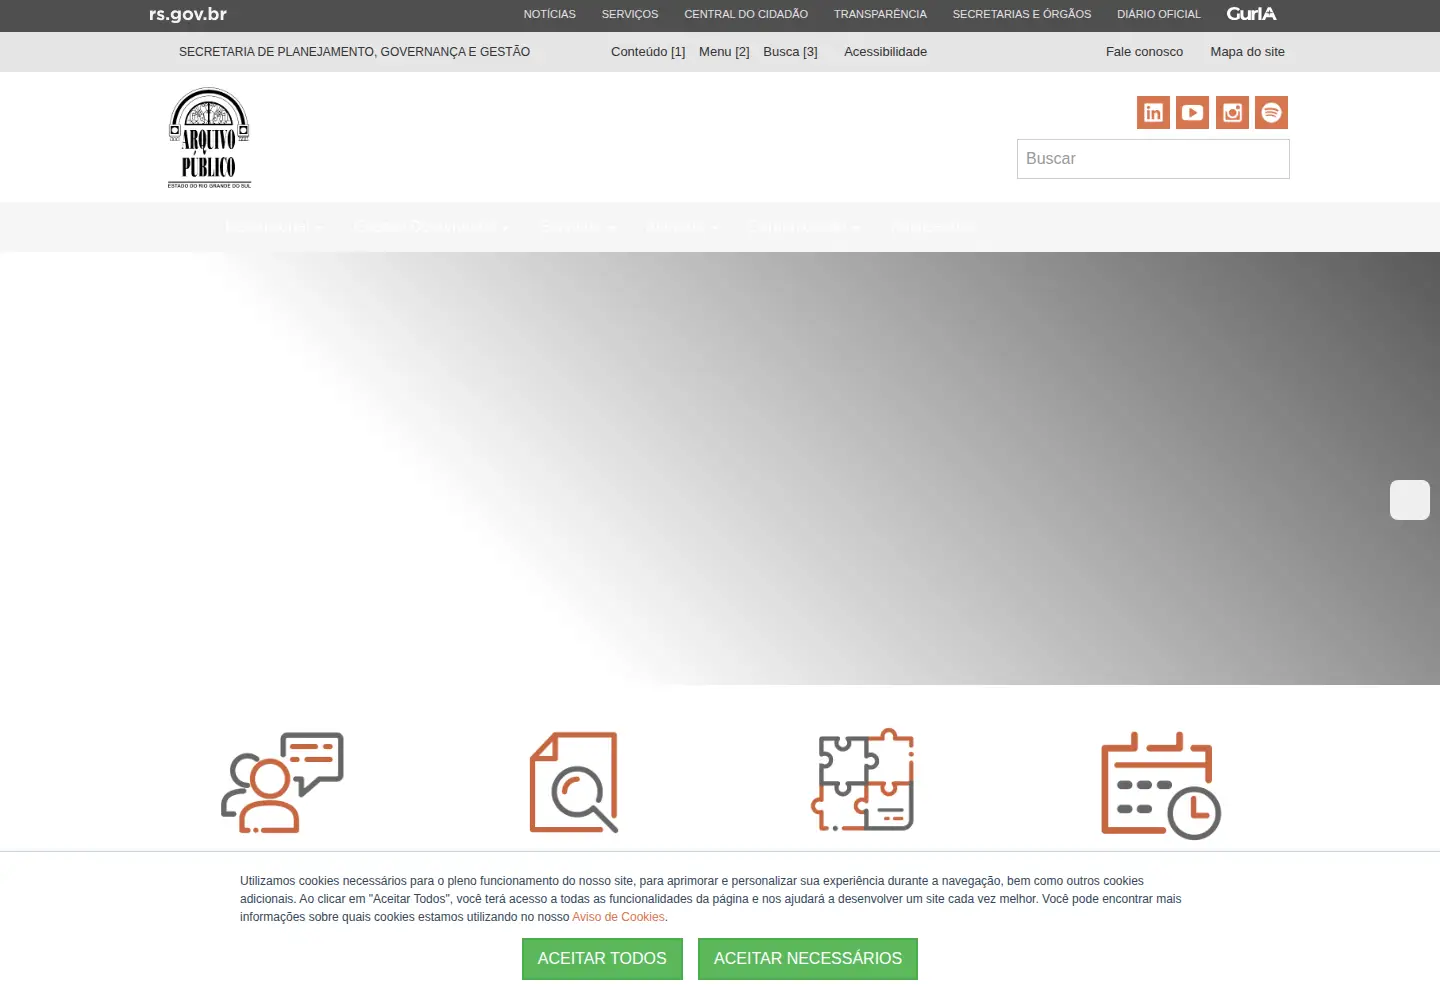
Task: Click the ACEITAR NECESSÁRIOS button
Action: click(808, 959)
